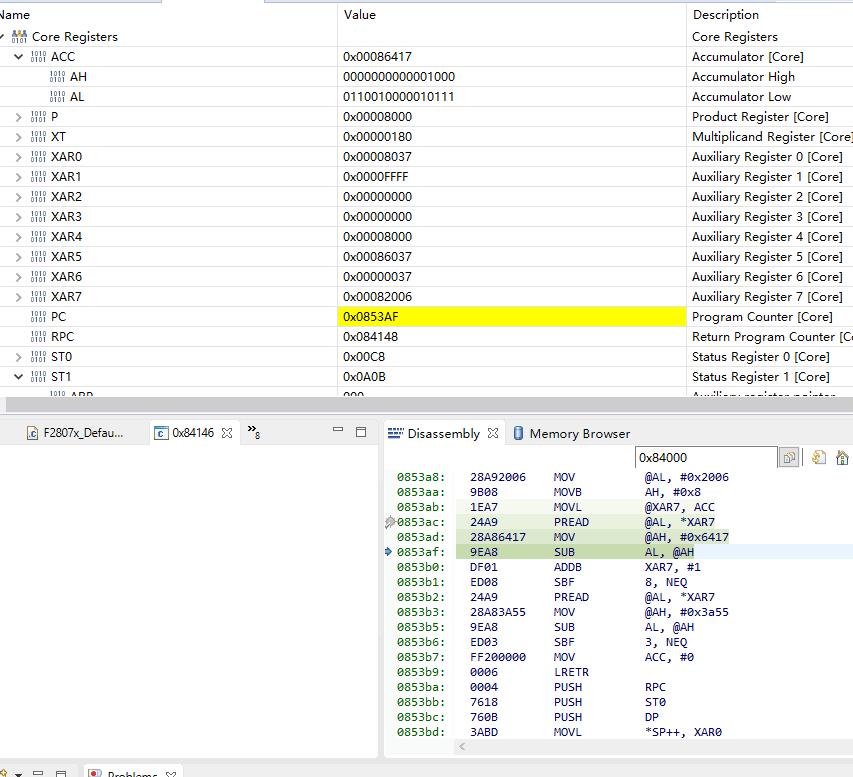The height and width of the screenshot is (777, 853).
Task: Collapse the ACC register node
Action: pos(18,57)
